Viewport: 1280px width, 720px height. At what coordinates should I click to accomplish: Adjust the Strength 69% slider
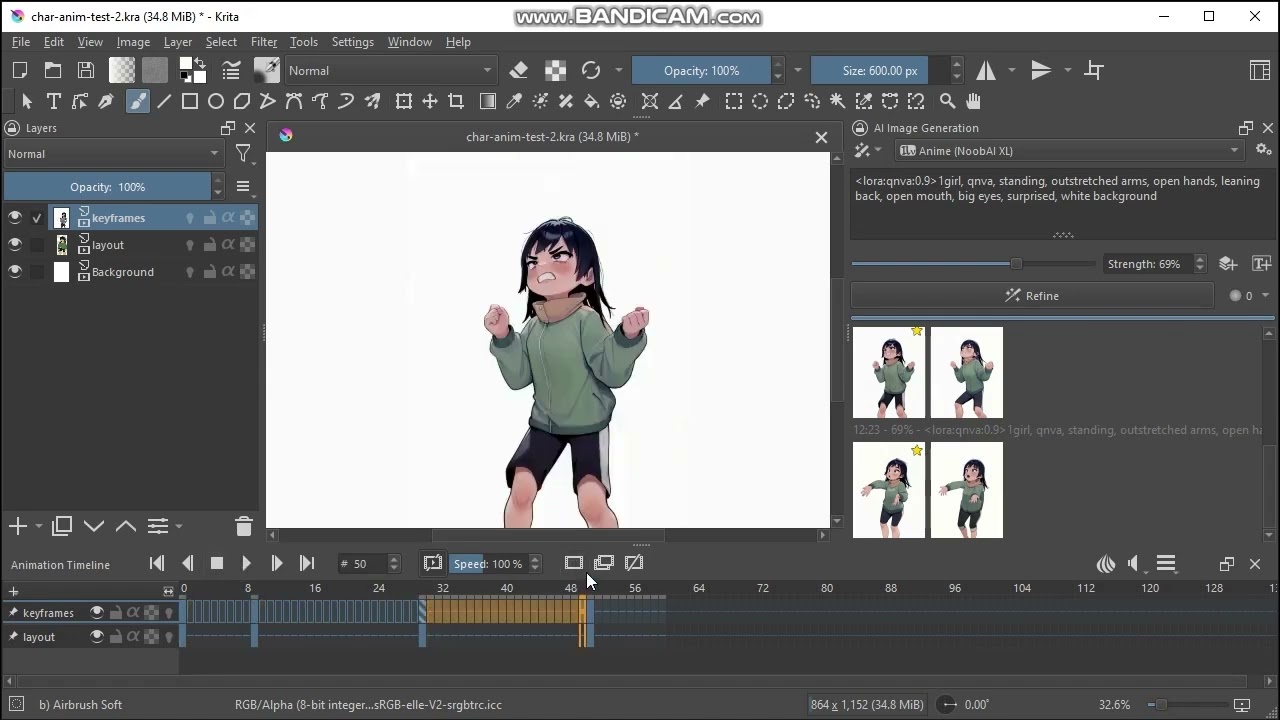click(973, 264)
